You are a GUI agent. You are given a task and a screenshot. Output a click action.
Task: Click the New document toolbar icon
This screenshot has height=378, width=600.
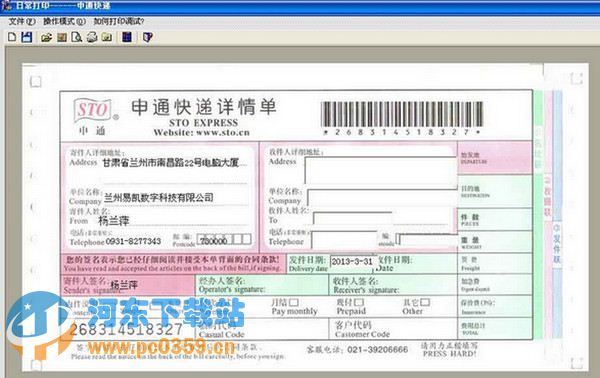(x=12, y=37)
